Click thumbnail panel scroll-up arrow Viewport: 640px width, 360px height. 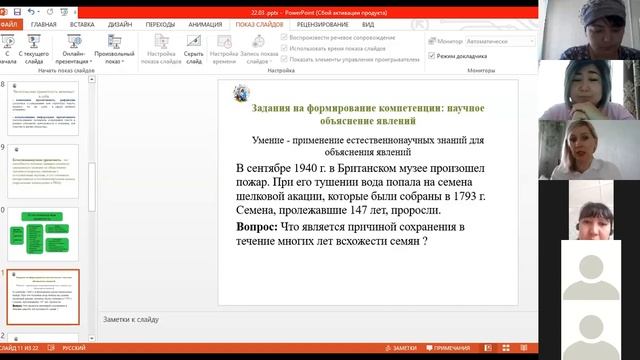point(92,79)
